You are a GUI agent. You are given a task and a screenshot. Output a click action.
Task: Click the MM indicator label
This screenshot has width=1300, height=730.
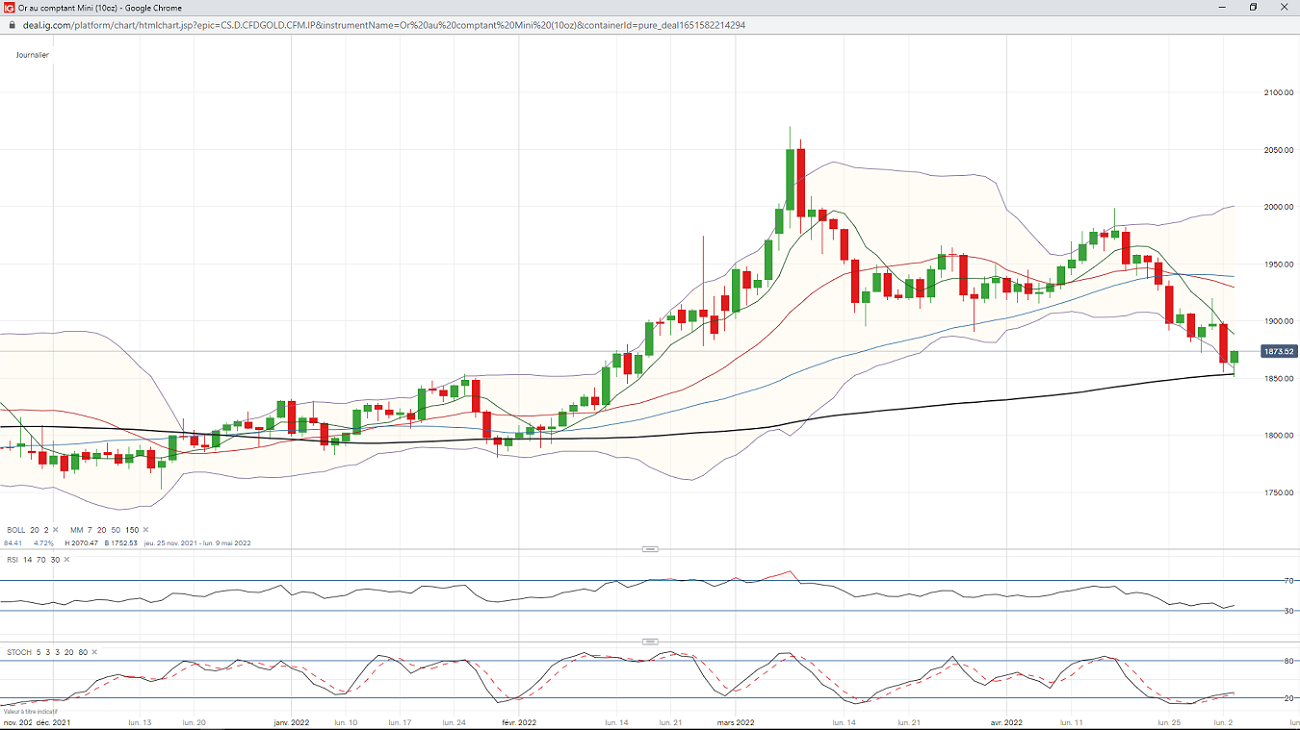pos(76,530)
